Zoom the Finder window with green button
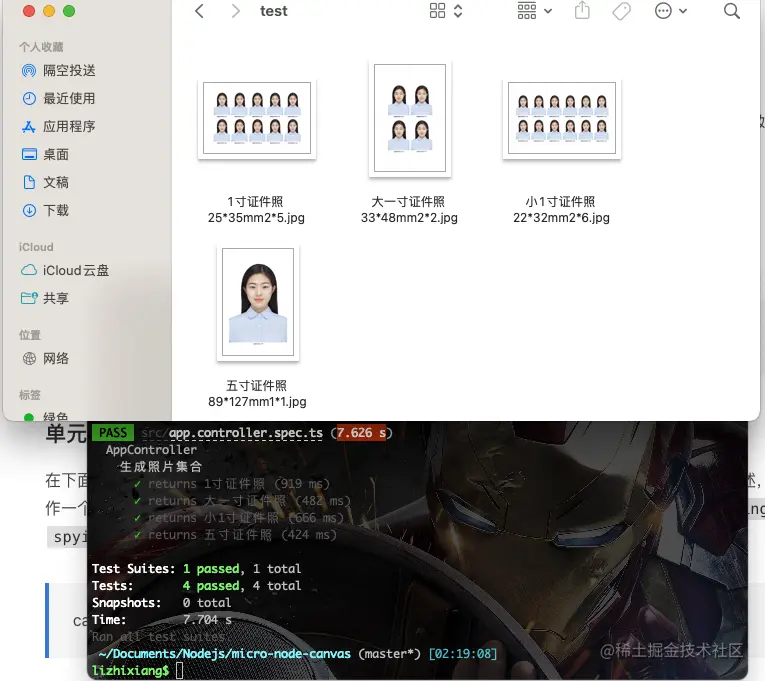 tap(69, 11)
